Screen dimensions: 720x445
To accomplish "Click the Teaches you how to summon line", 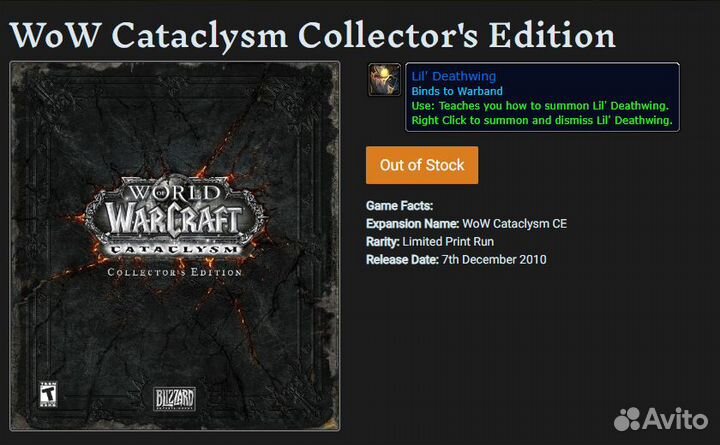I will coord(540,106).
